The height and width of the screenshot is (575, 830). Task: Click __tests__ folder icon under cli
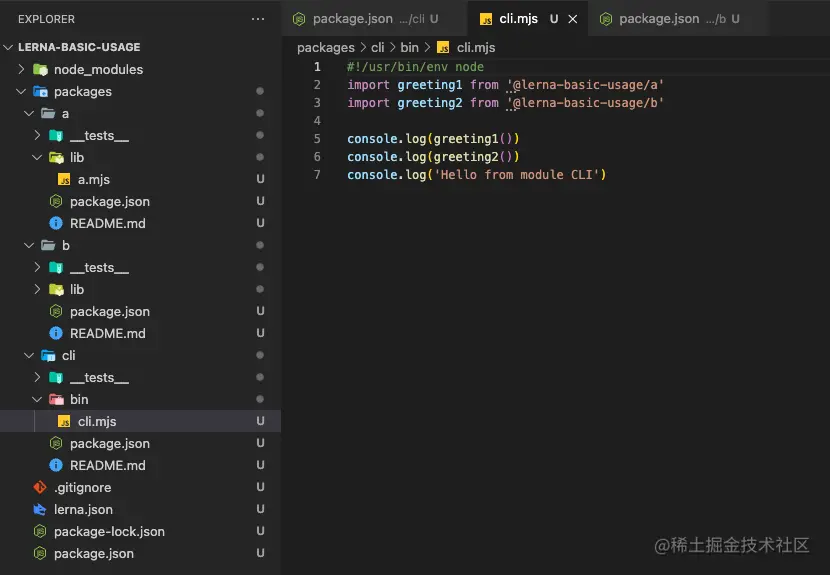(x=56, y=378)
